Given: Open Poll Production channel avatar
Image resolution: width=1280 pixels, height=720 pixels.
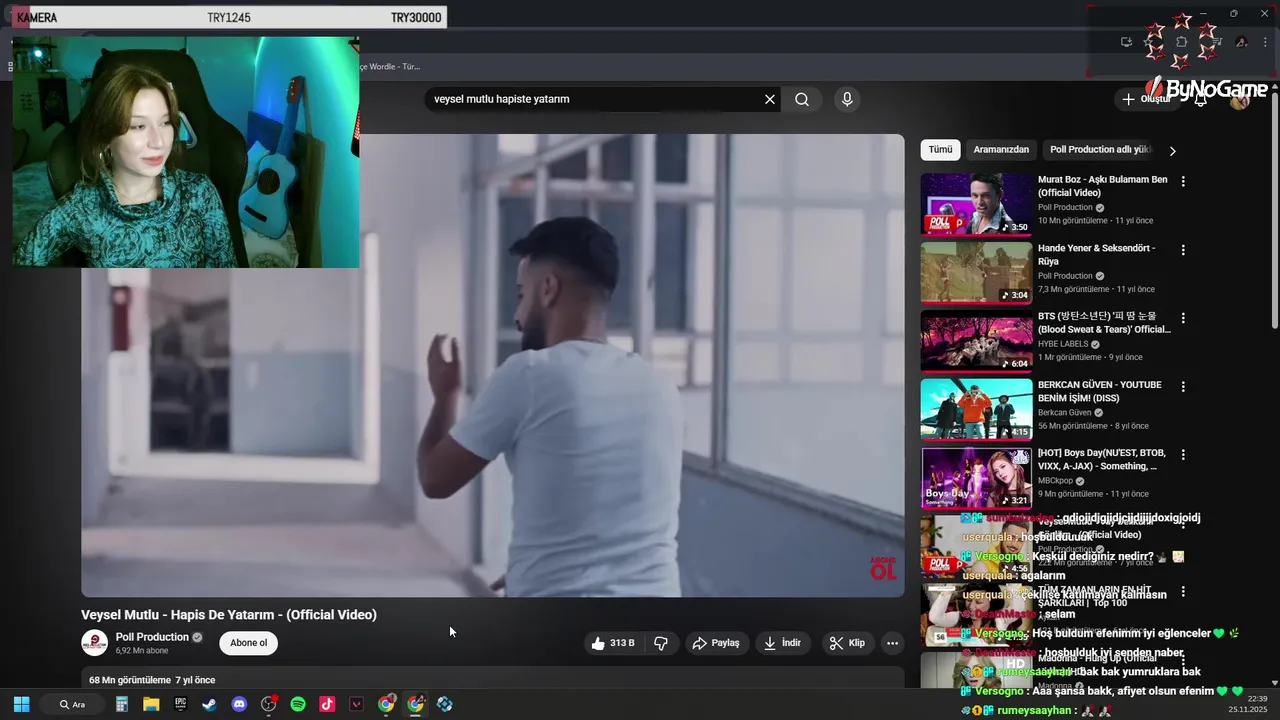Looking at the screenshot, I should coord(94,643).
